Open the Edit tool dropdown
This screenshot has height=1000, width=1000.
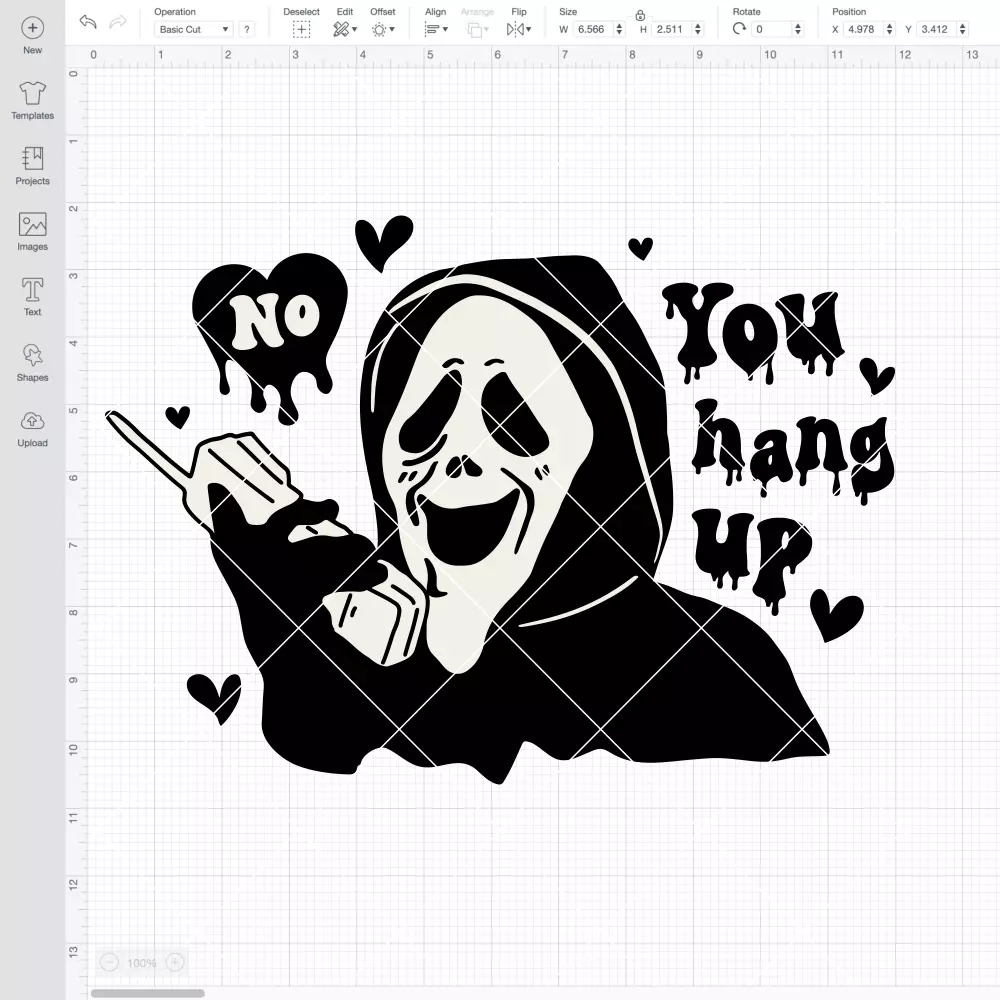click(x=345, y=29)
